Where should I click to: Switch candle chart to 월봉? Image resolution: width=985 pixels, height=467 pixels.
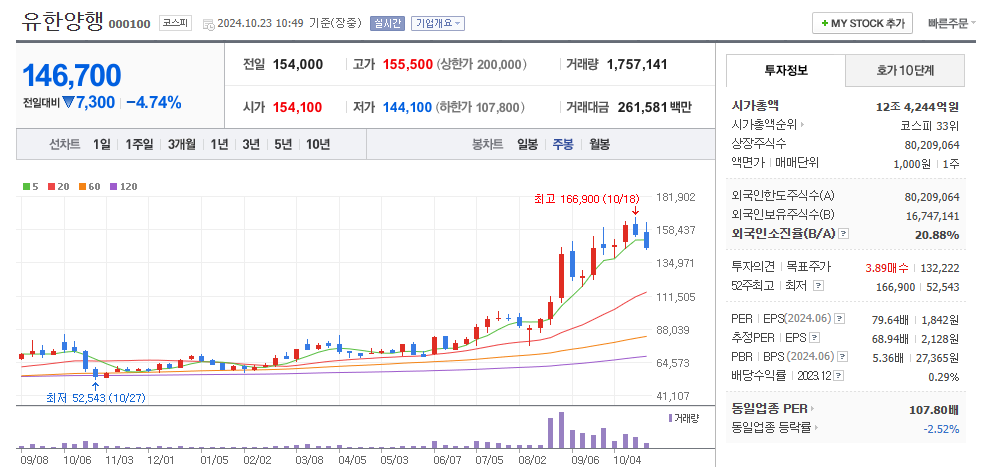point(599,144)
